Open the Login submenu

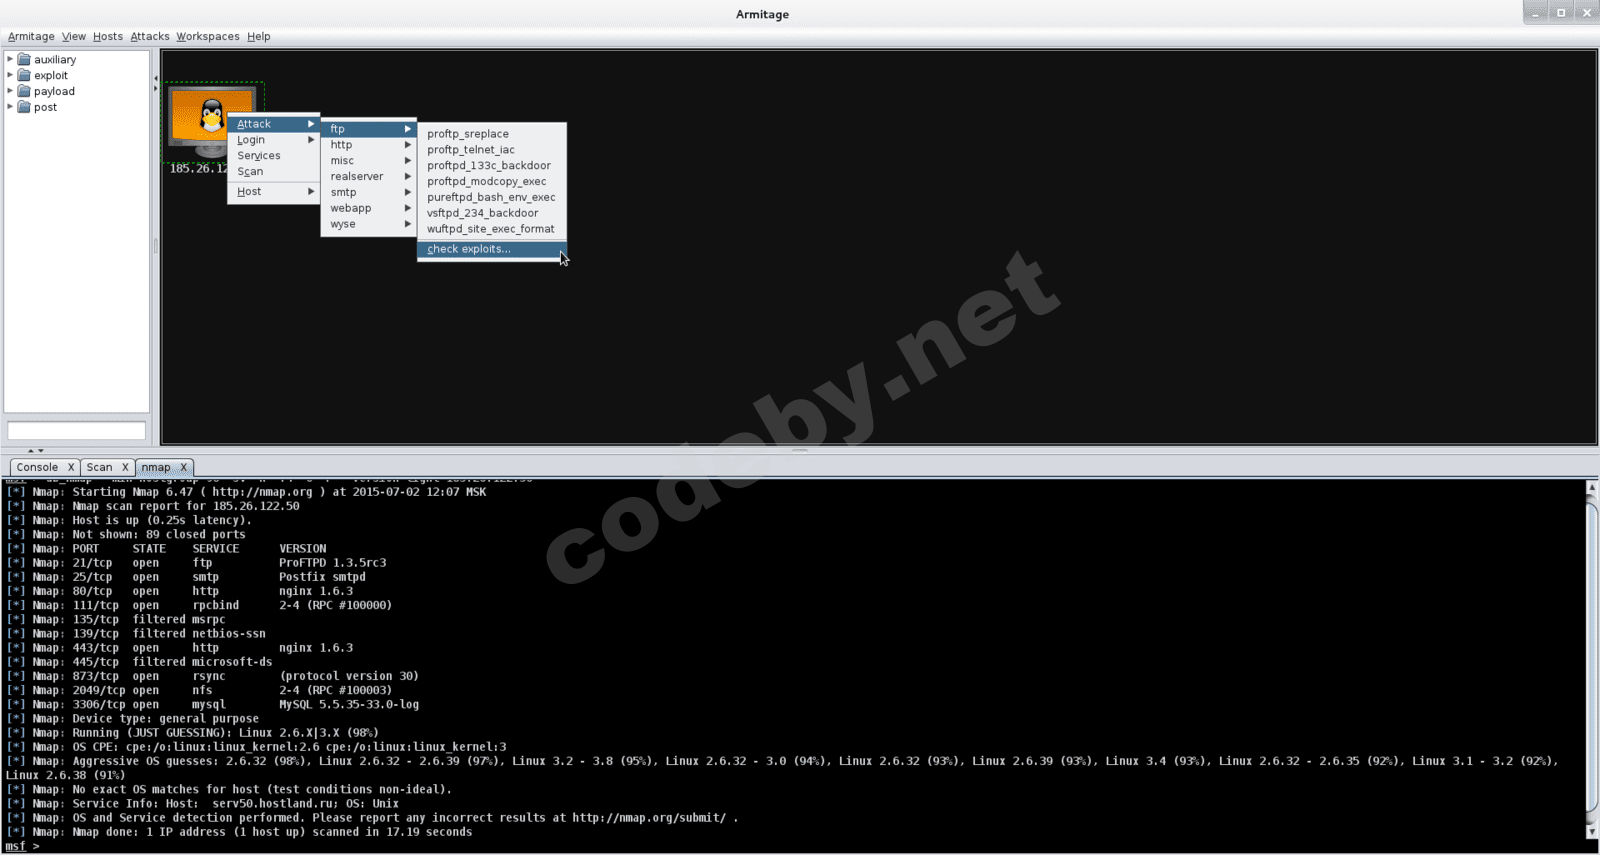(273, 140)
